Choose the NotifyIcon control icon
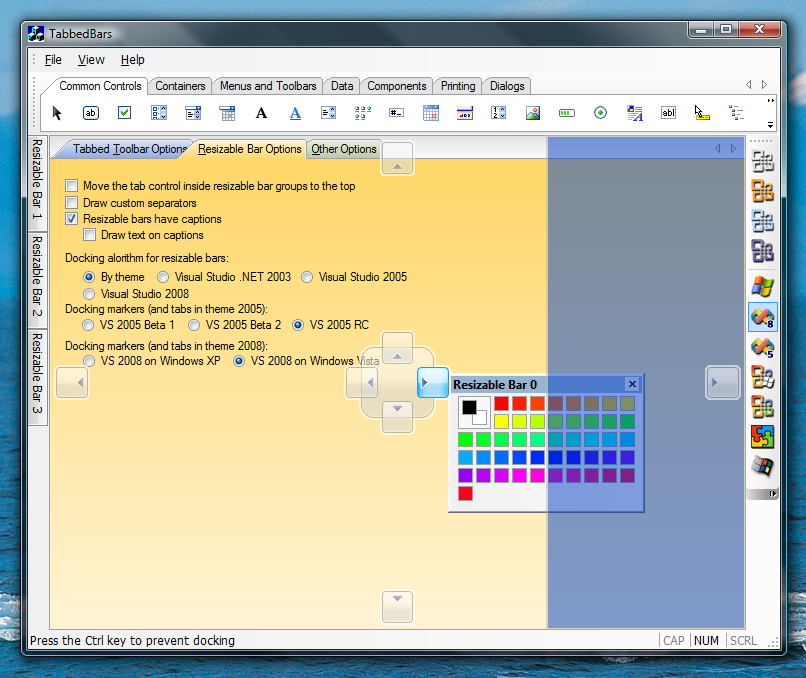Screen dimensions: 806x678 (465, 113)
